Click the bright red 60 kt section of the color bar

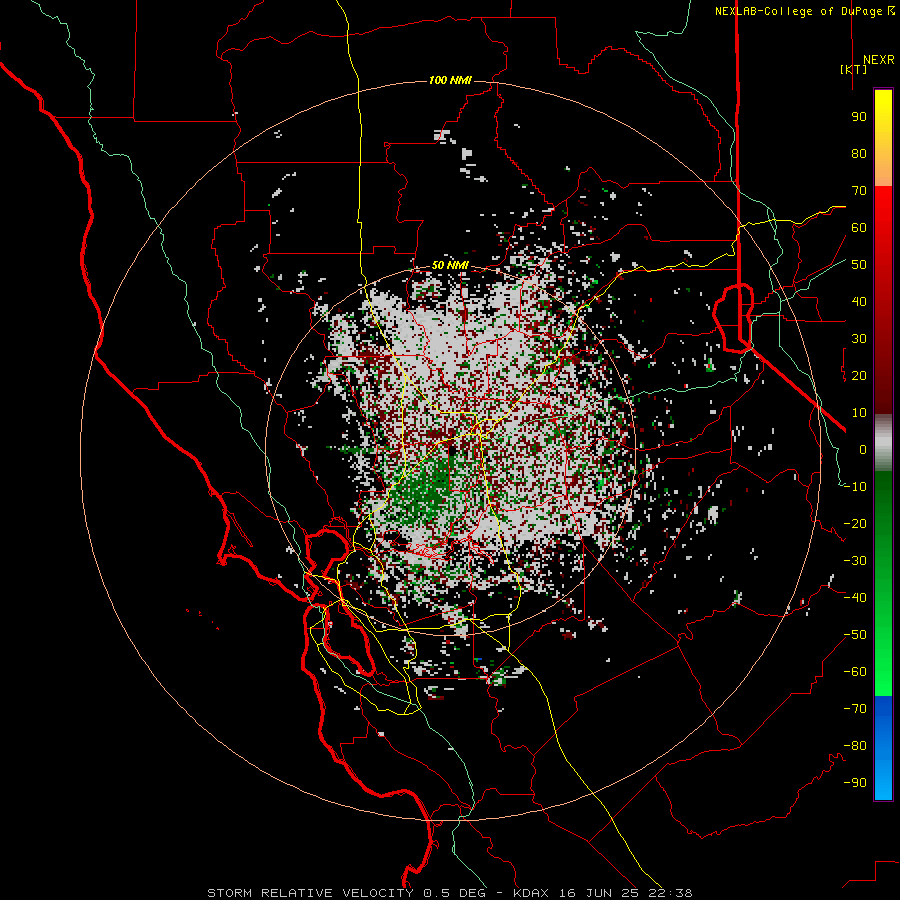[883, 227]
